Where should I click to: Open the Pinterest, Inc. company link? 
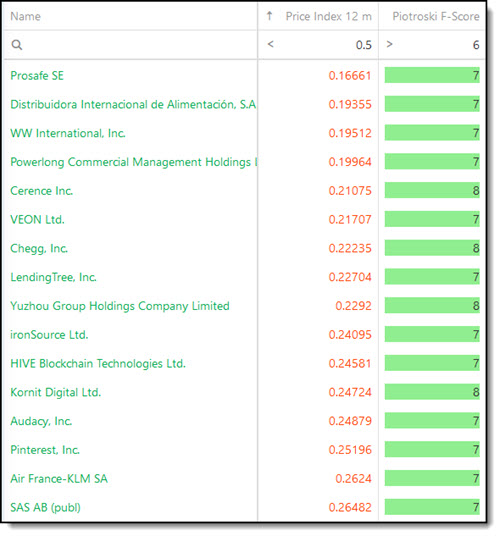pos(45,450)
